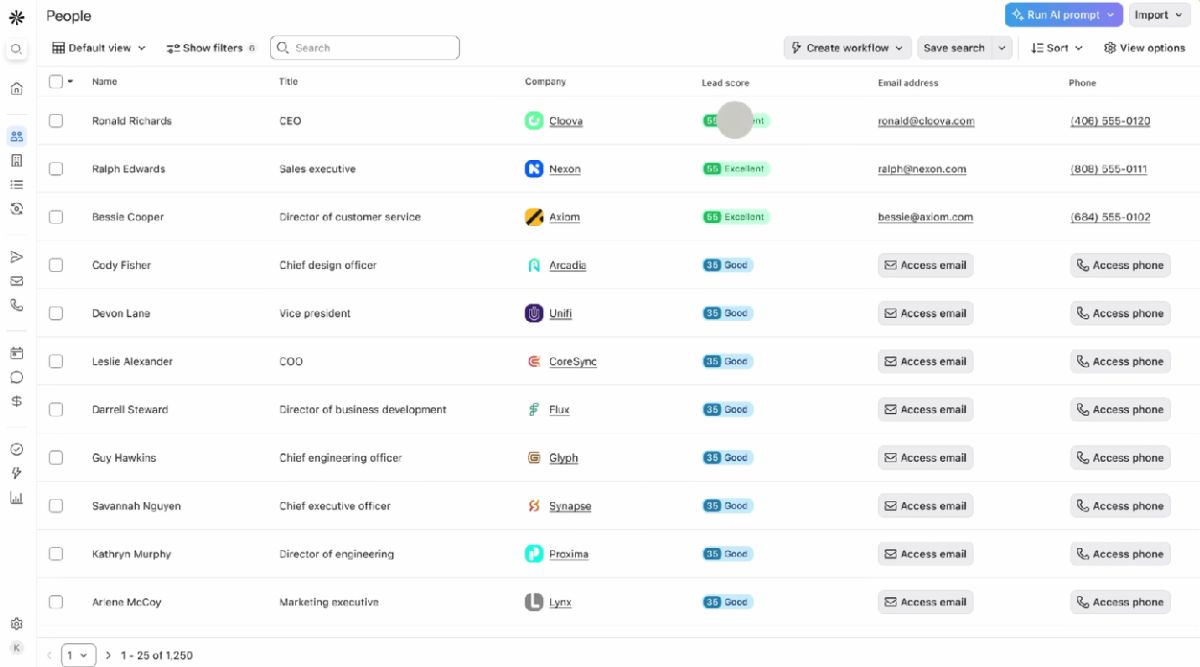Open the dollar sign Deals icon
This screenshot has width=1200, height=667.
(x=16, y=401)
